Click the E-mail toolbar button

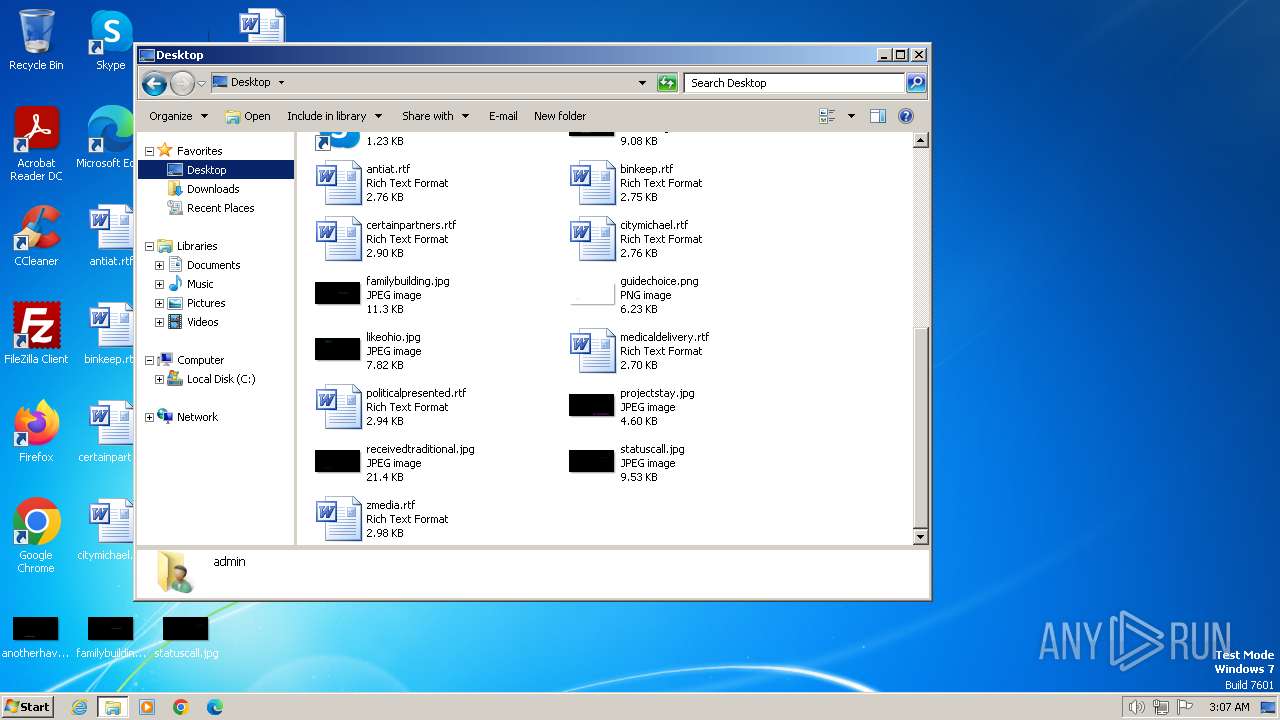click(x=503, y=116)
